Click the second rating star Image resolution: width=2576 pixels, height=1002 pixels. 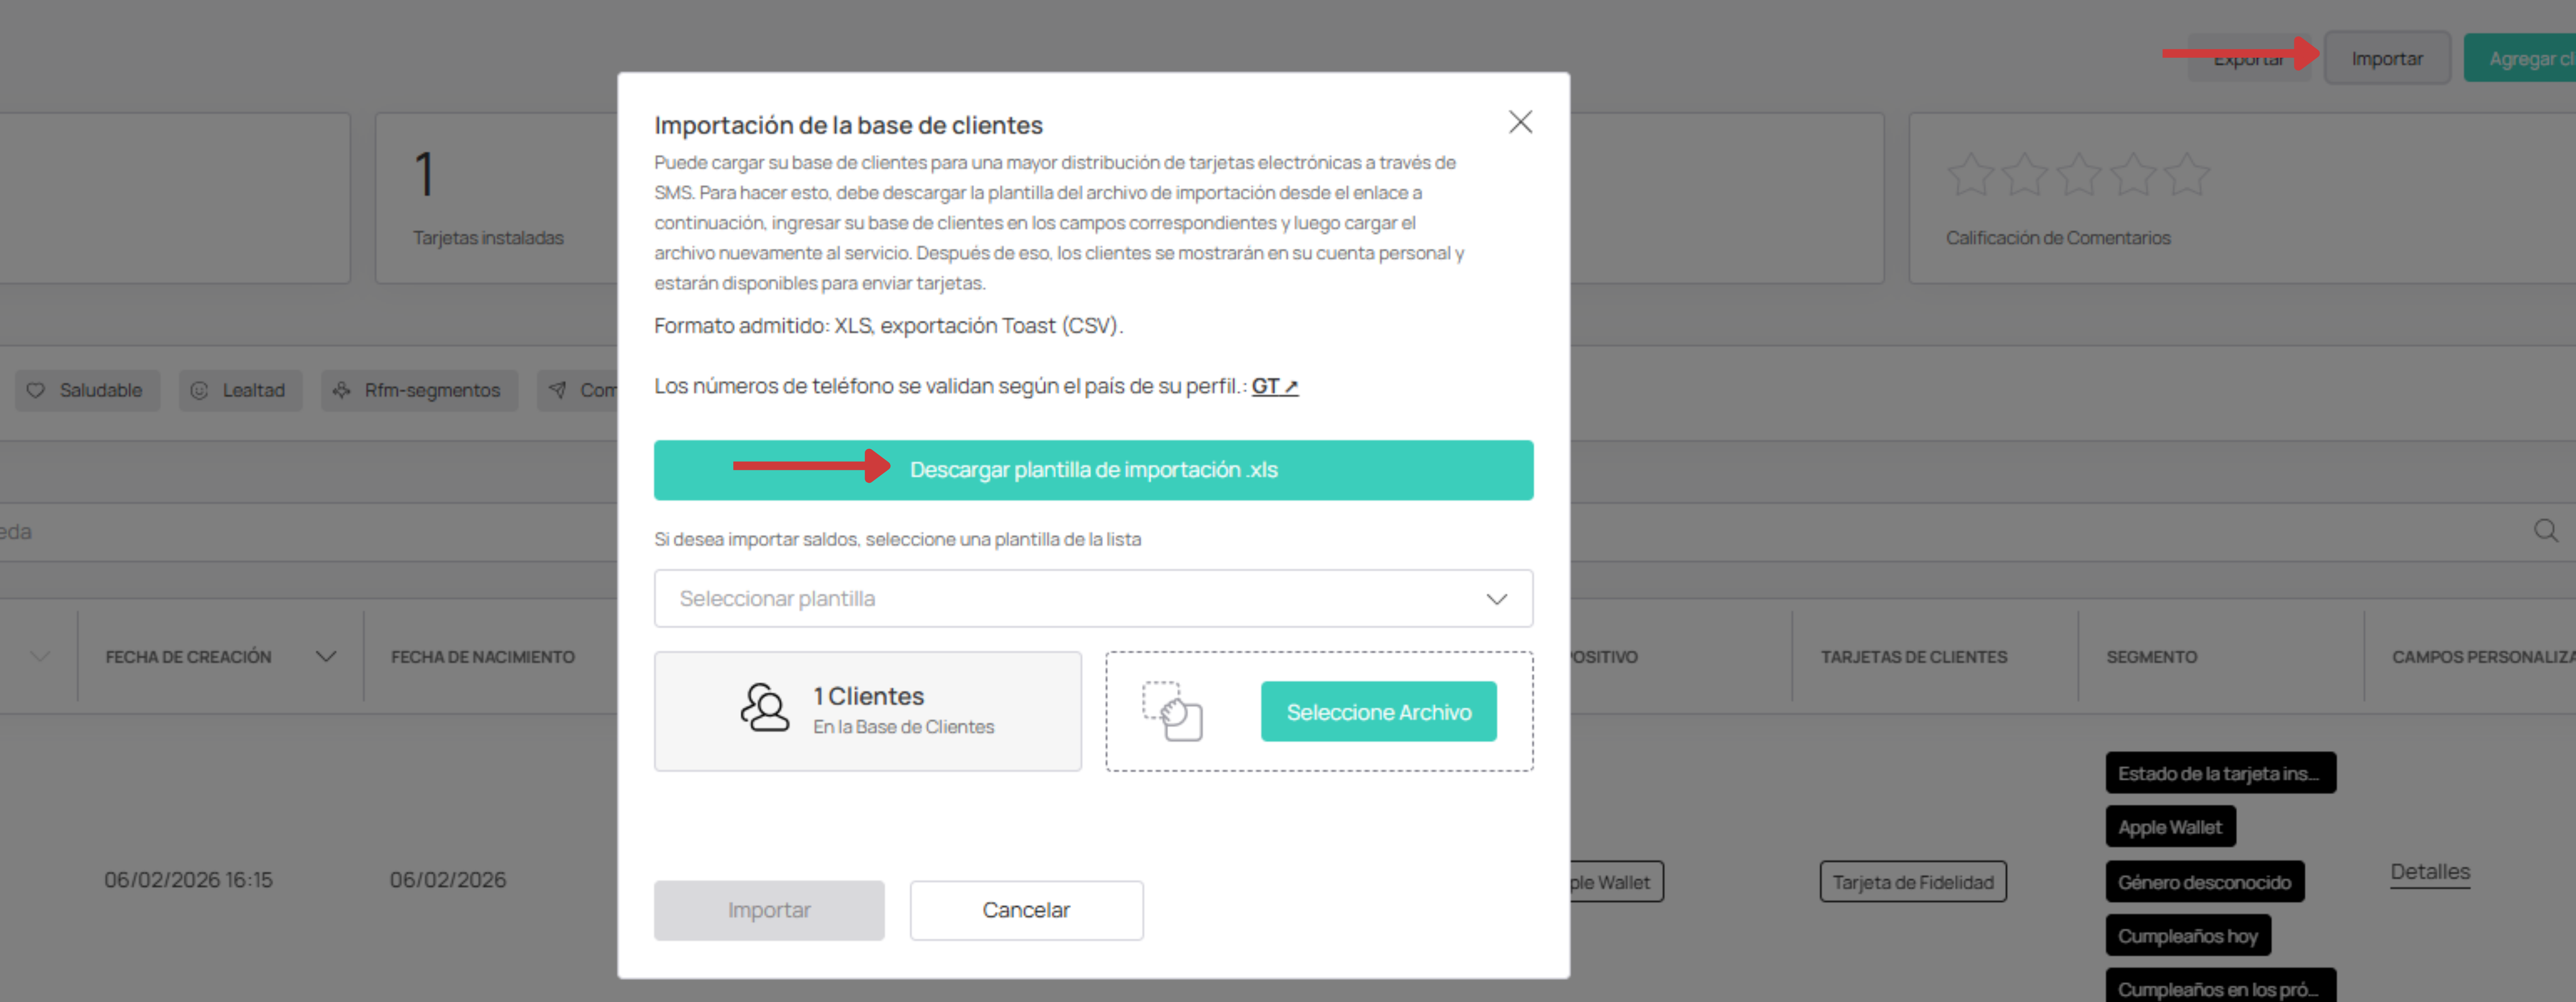click(x=2025, y=174)
